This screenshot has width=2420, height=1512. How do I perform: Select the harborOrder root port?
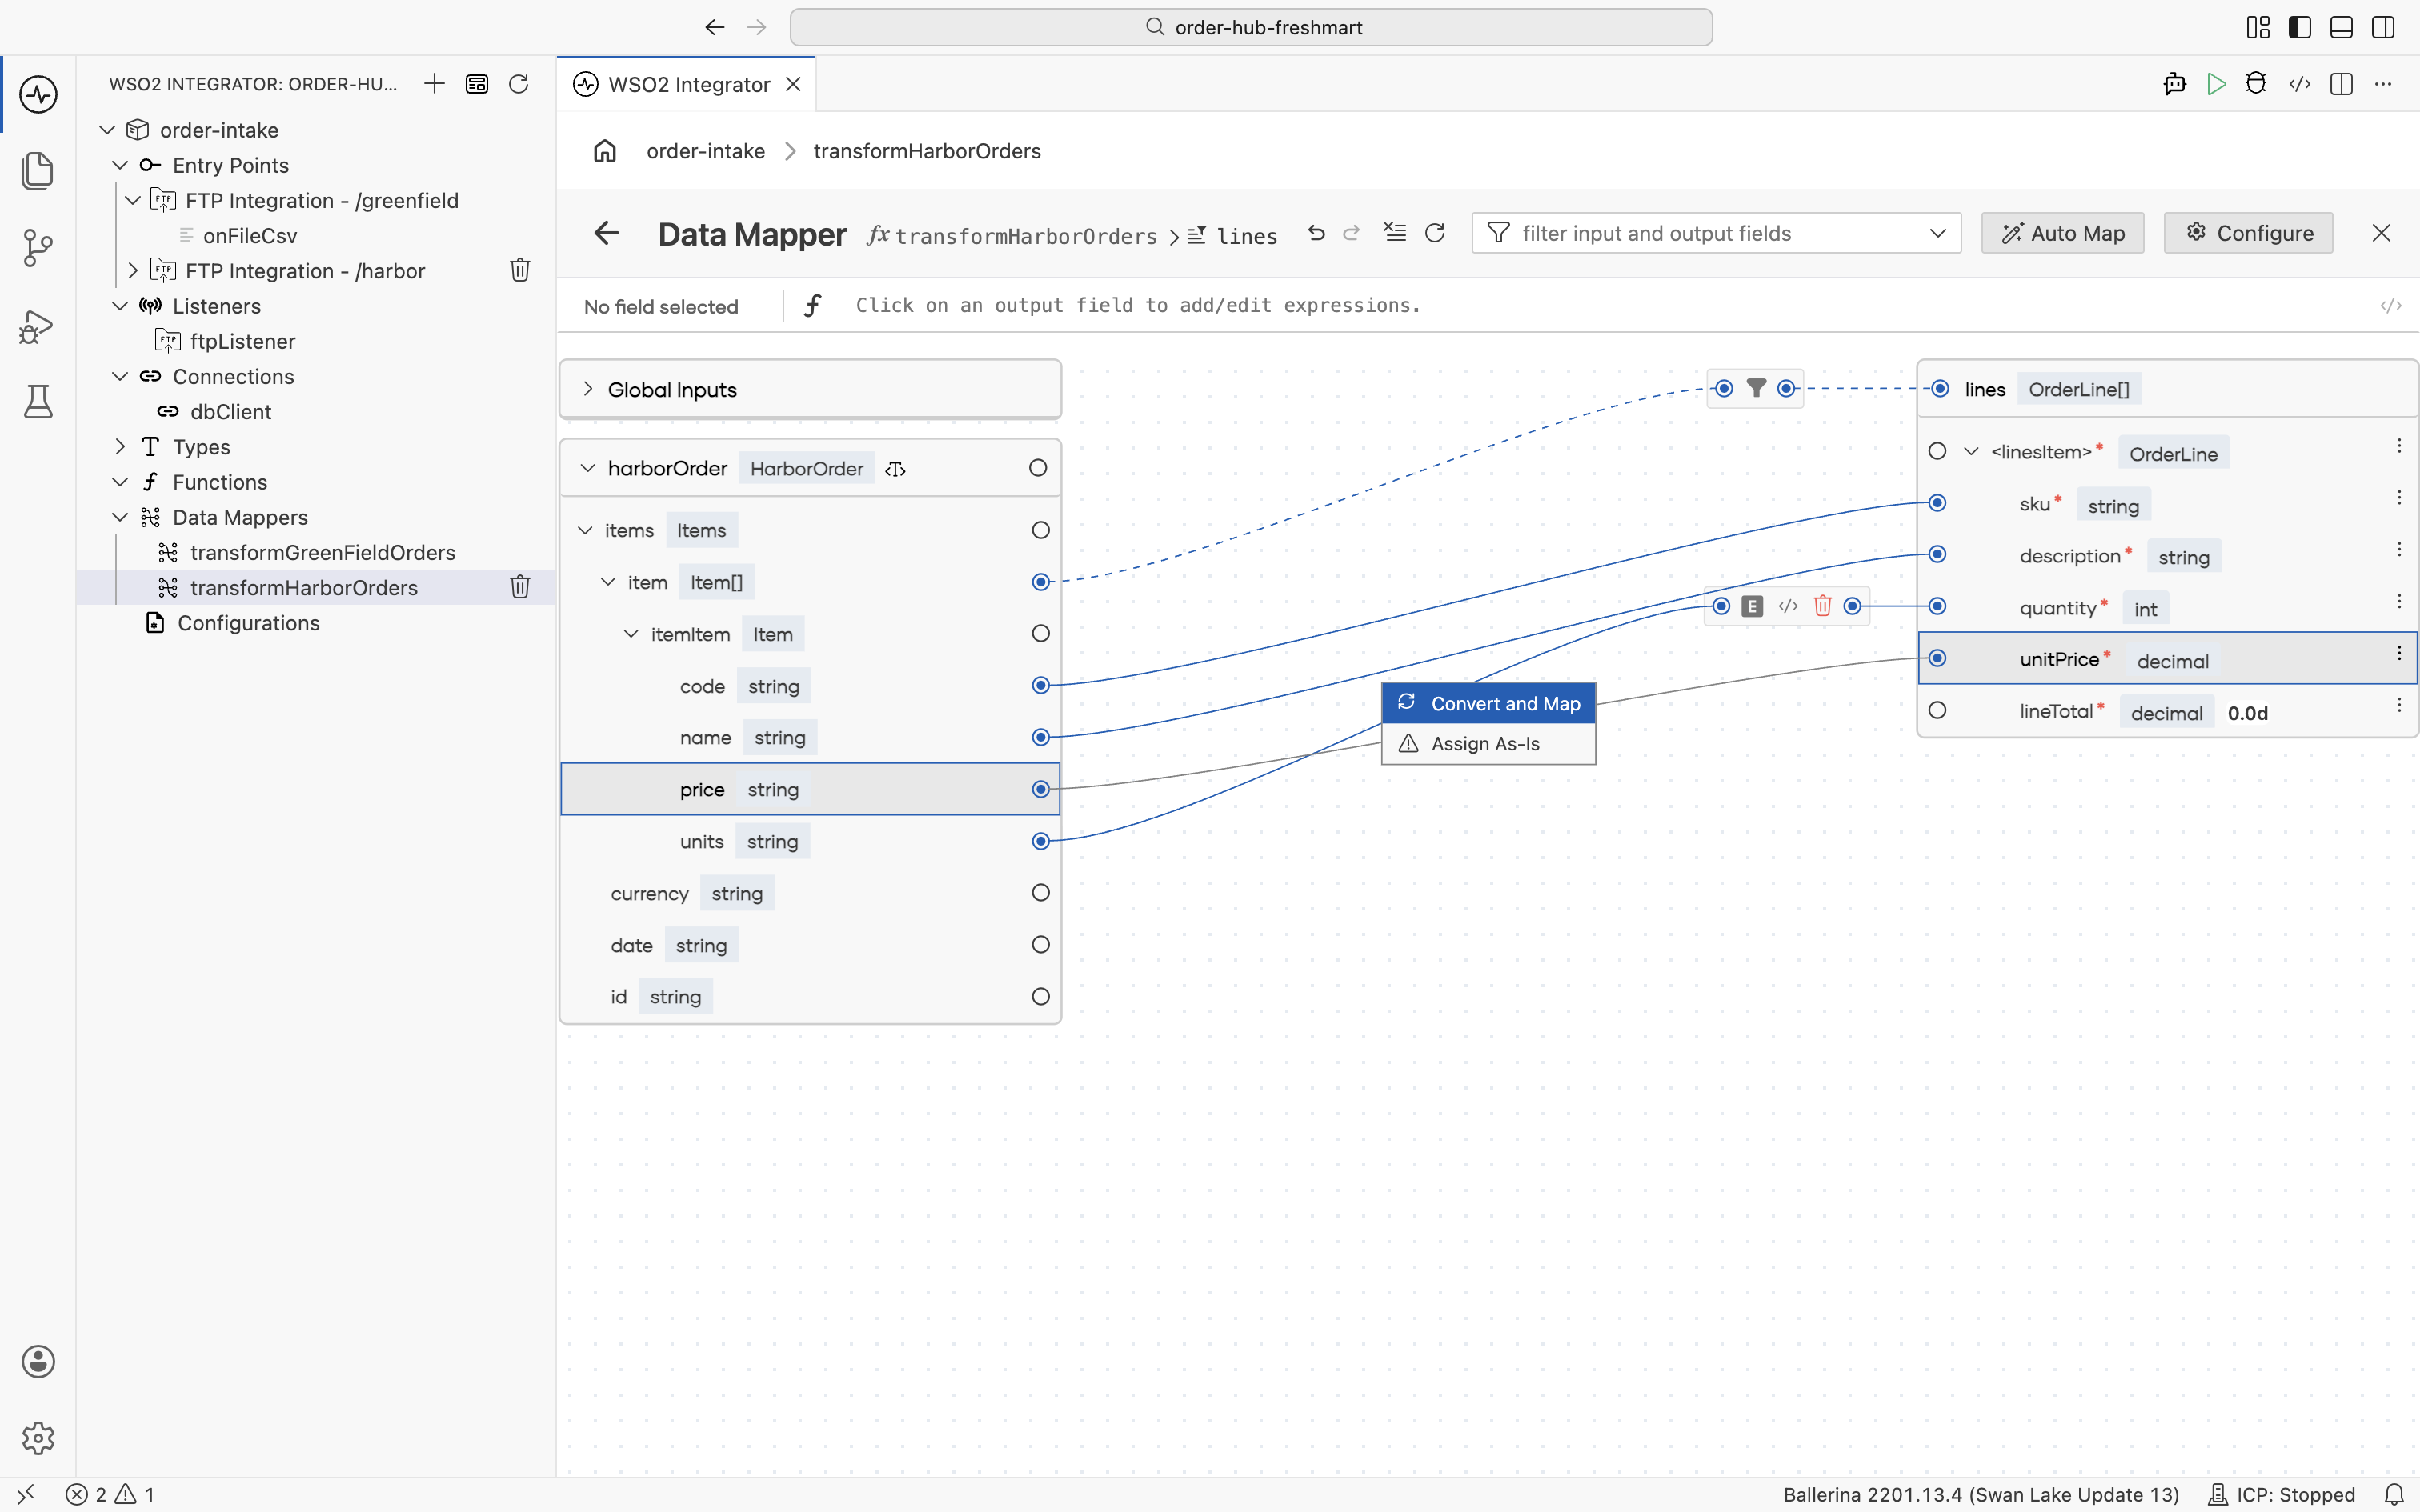pos(1038,468)
